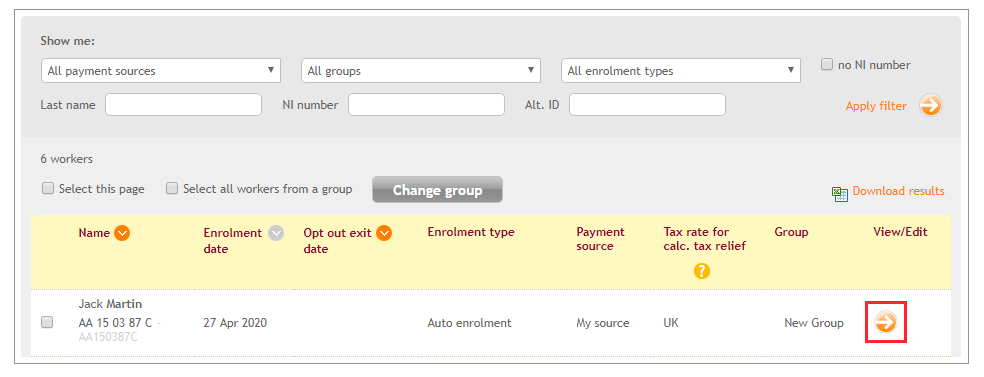Open Jack Martin's View/Edit arrow icon
This screenshot has width=984, height=377.
[x=885, y=322]
